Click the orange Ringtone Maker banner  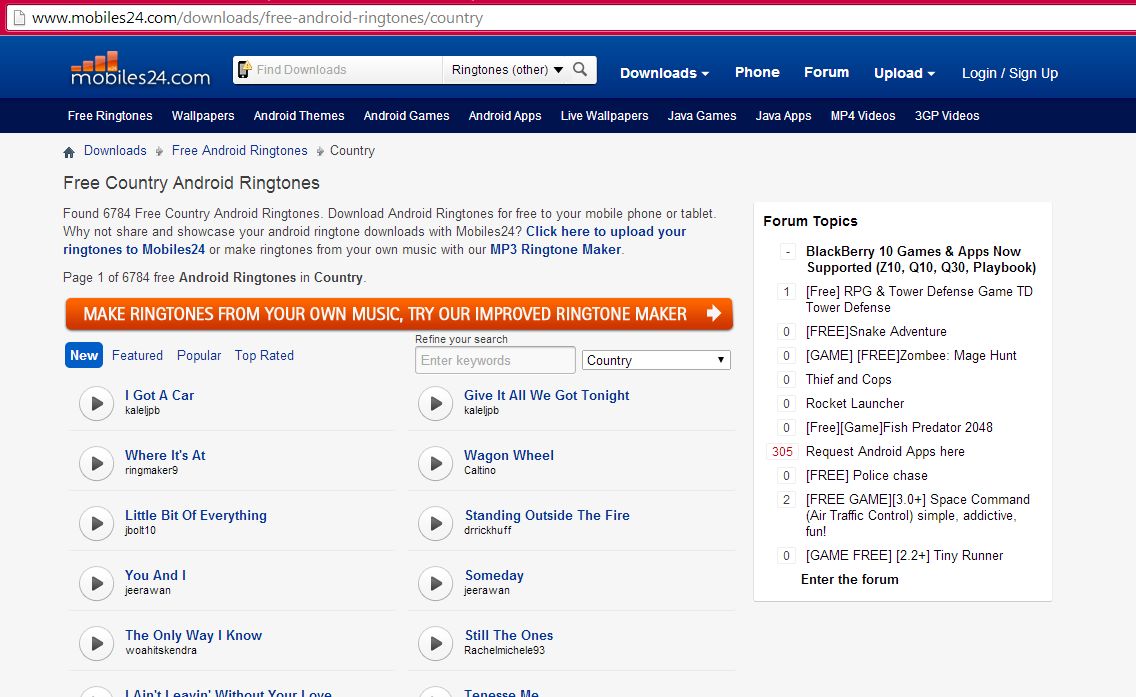click(399, 314)
